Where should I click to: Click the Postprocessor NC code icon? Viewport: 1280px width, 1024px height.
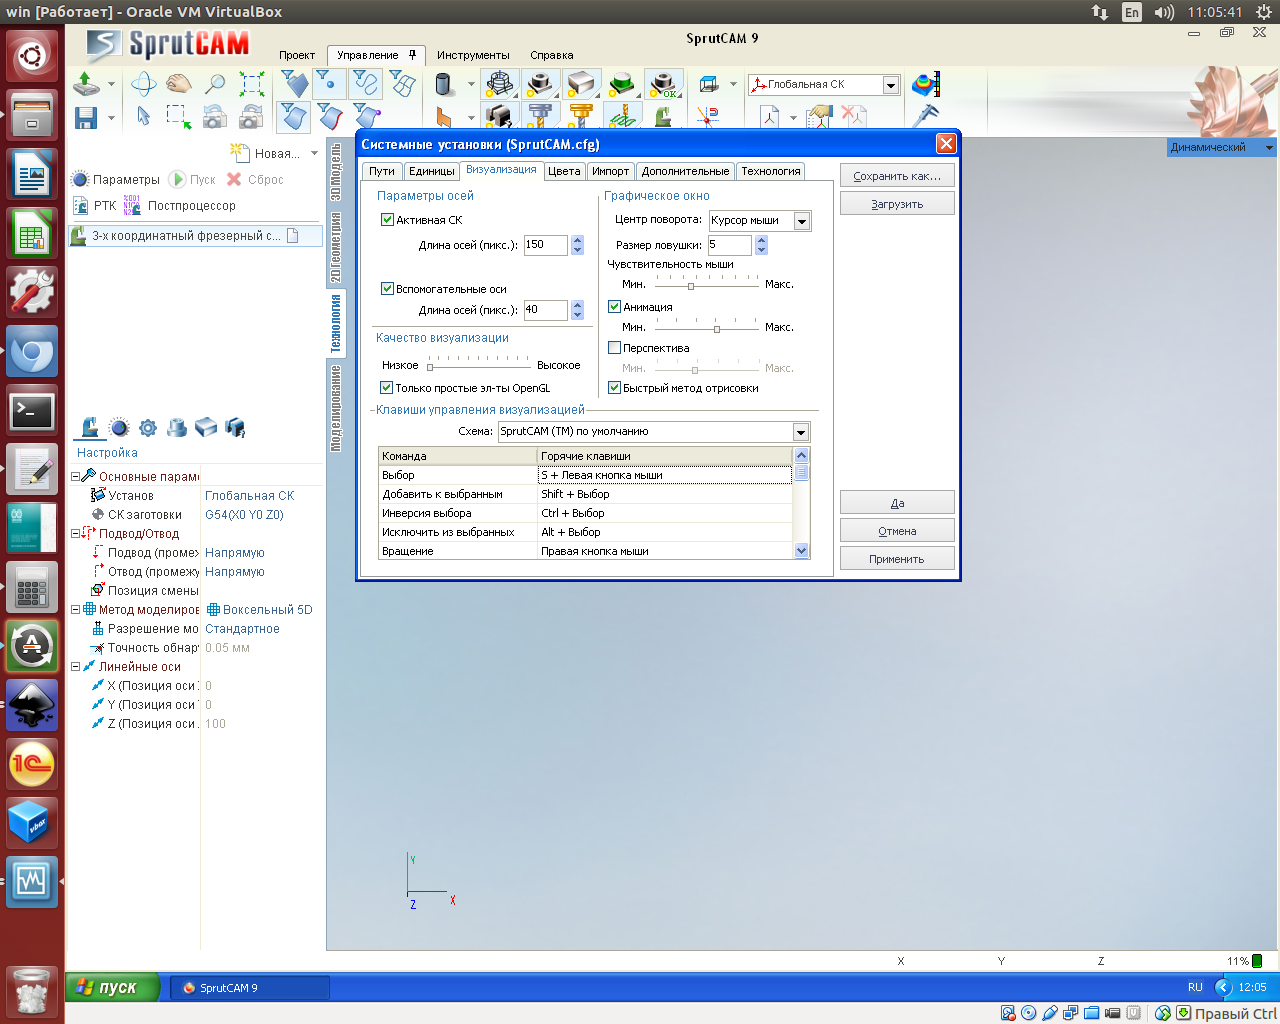(x=132, y=205)
